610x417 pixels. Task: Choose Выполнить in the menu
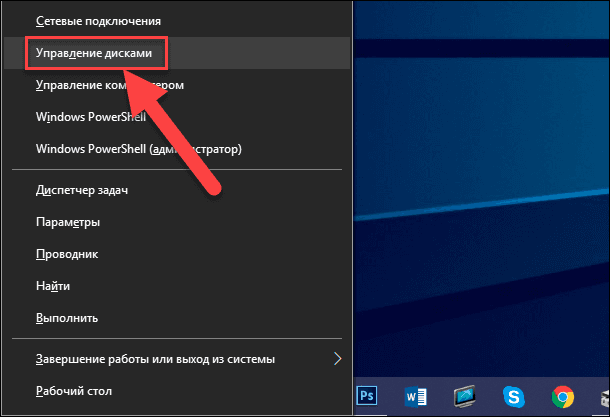tap(177, 318)
